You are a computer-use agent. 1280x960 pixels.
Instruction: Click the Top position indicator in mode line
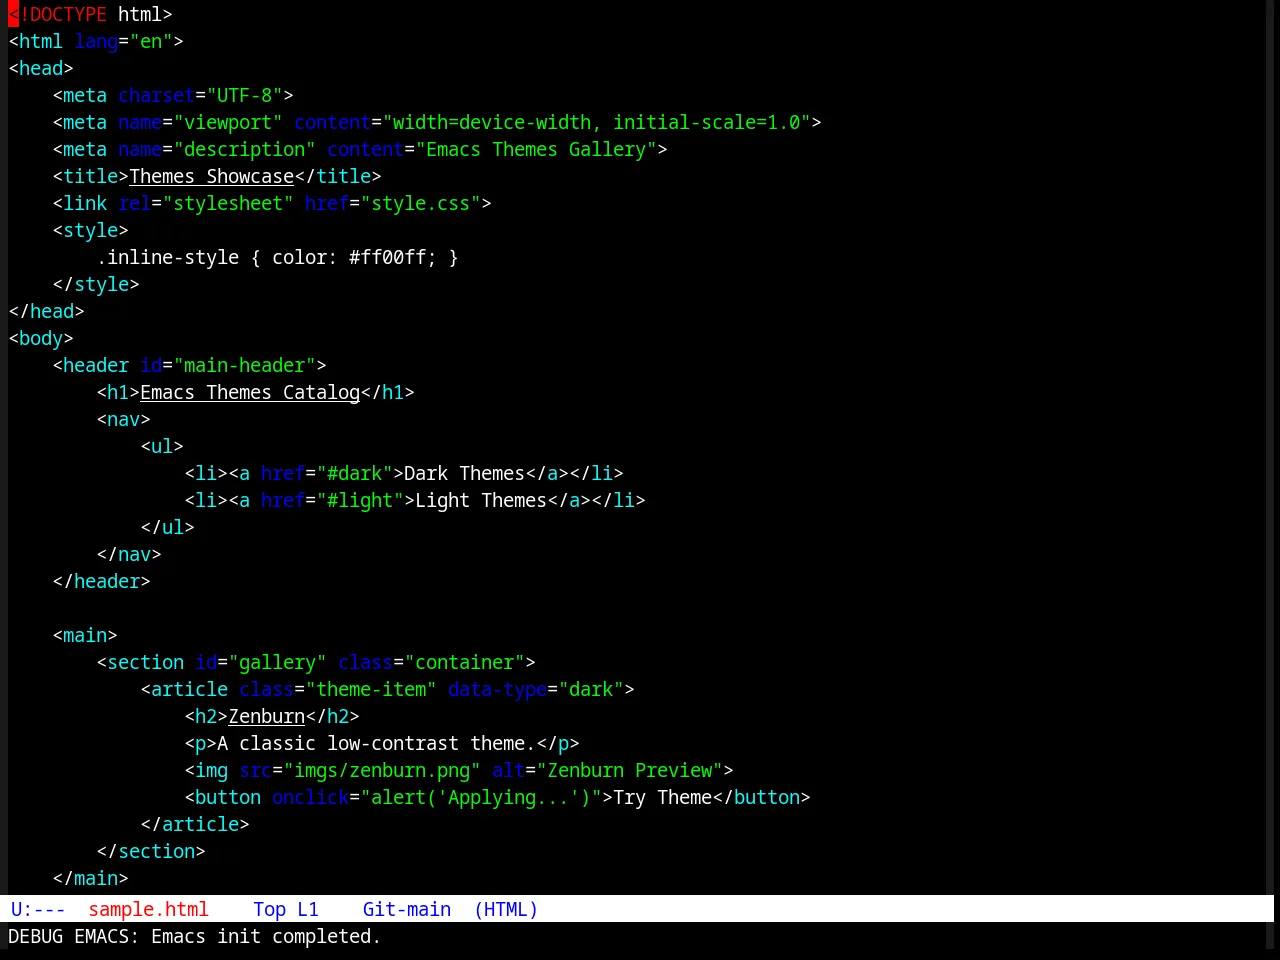click(270, 909)
